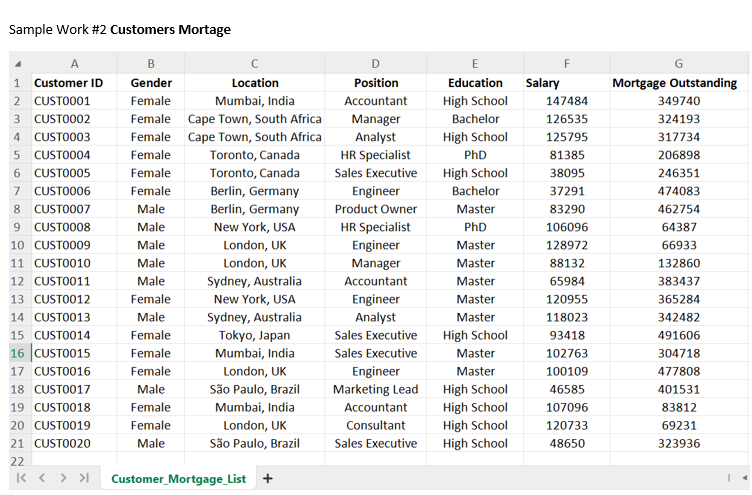Click the next-sheet navigation arrow
This screenshot has width=752, height=495.
[63, 478]
